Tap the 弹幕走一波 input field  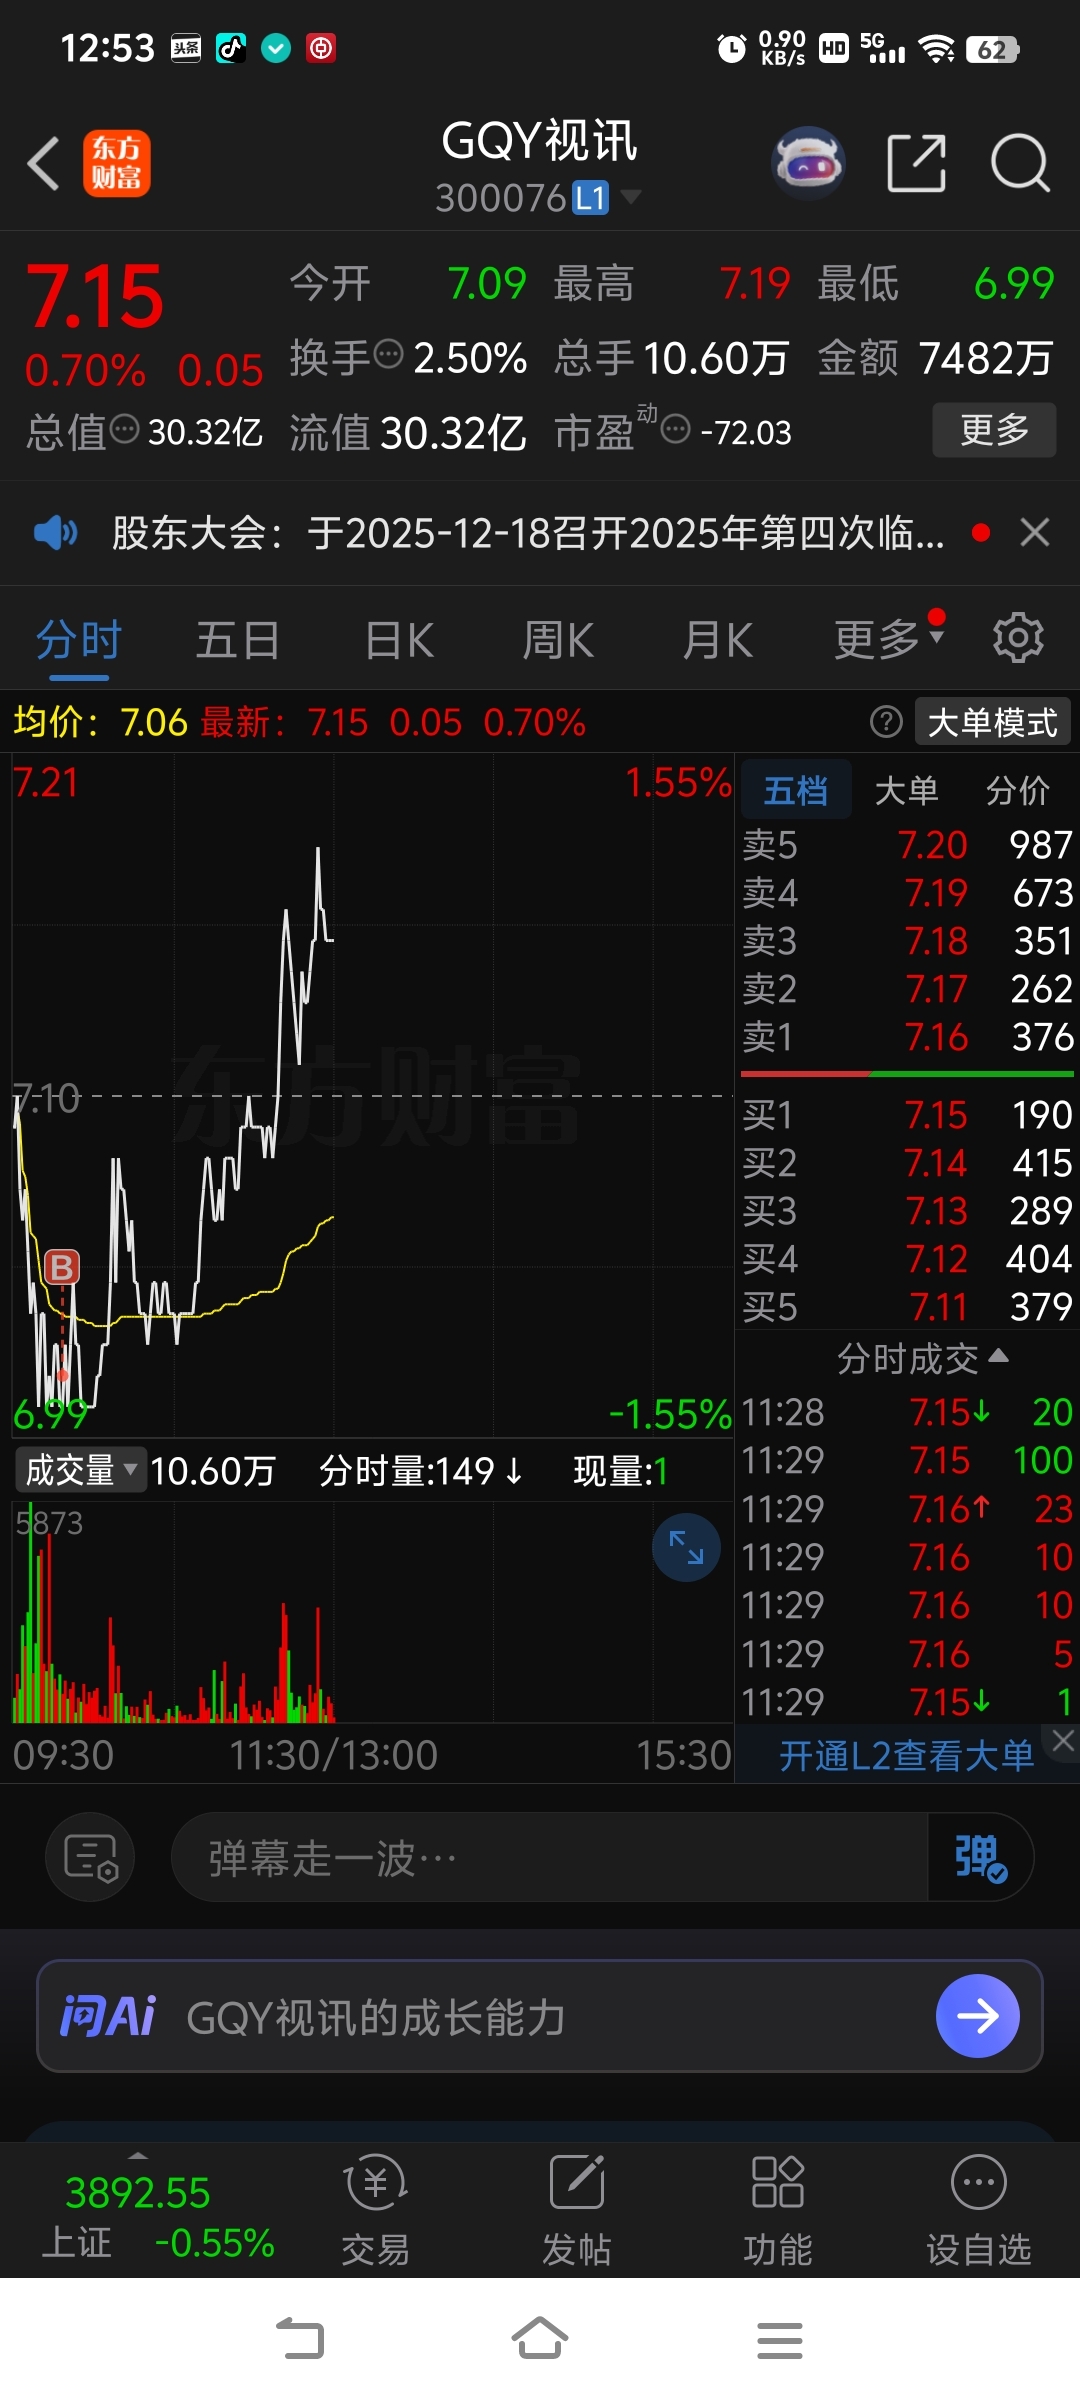pyautogui.click(x=550, y=1858)
